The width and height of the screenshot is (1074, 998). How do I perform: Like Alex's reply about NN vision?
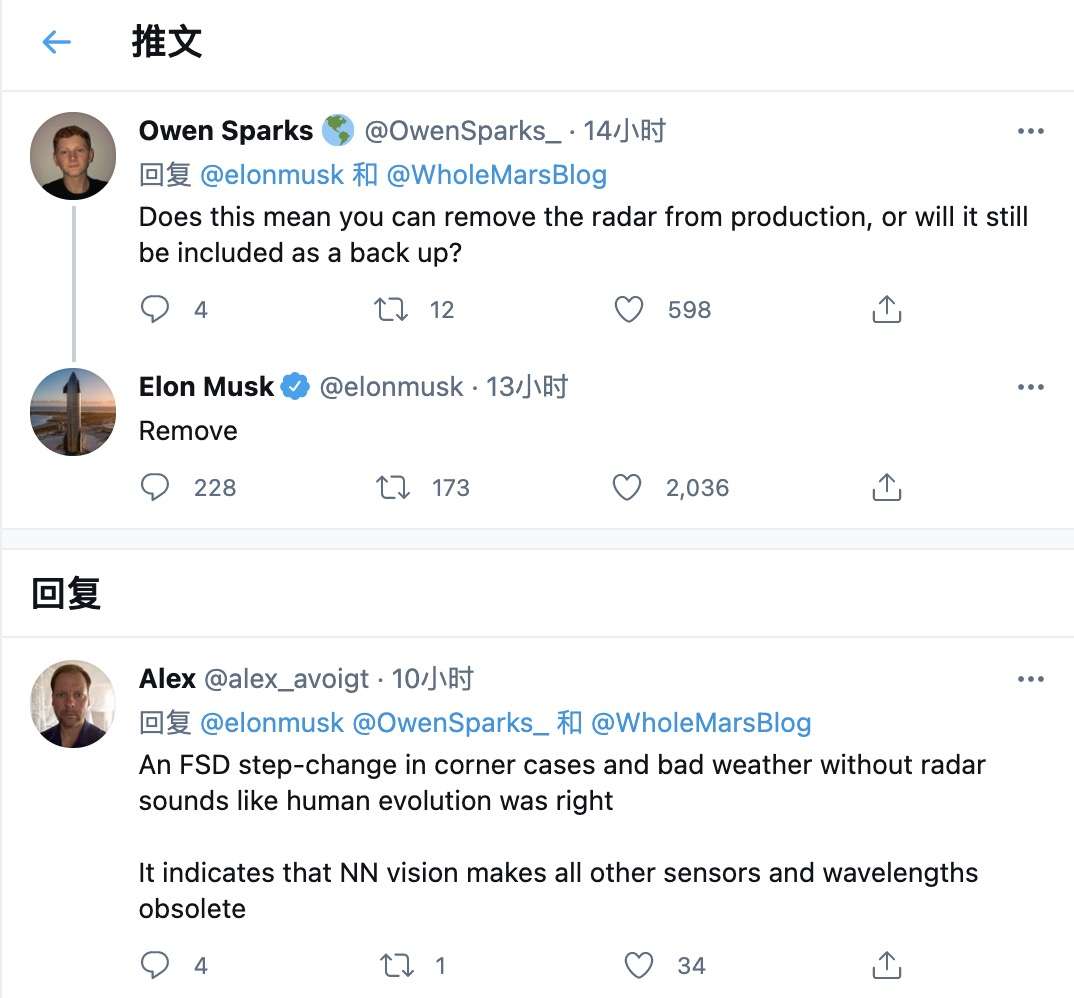click(638, 965)
